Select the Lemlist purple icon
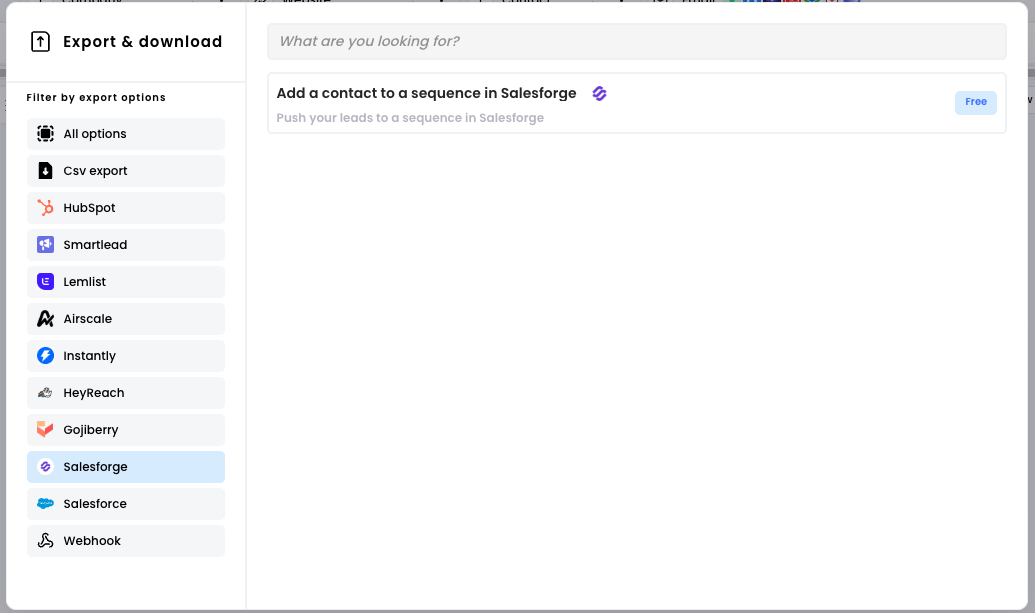Viewport: 1035px width, 613px height. tap(46, 282)
